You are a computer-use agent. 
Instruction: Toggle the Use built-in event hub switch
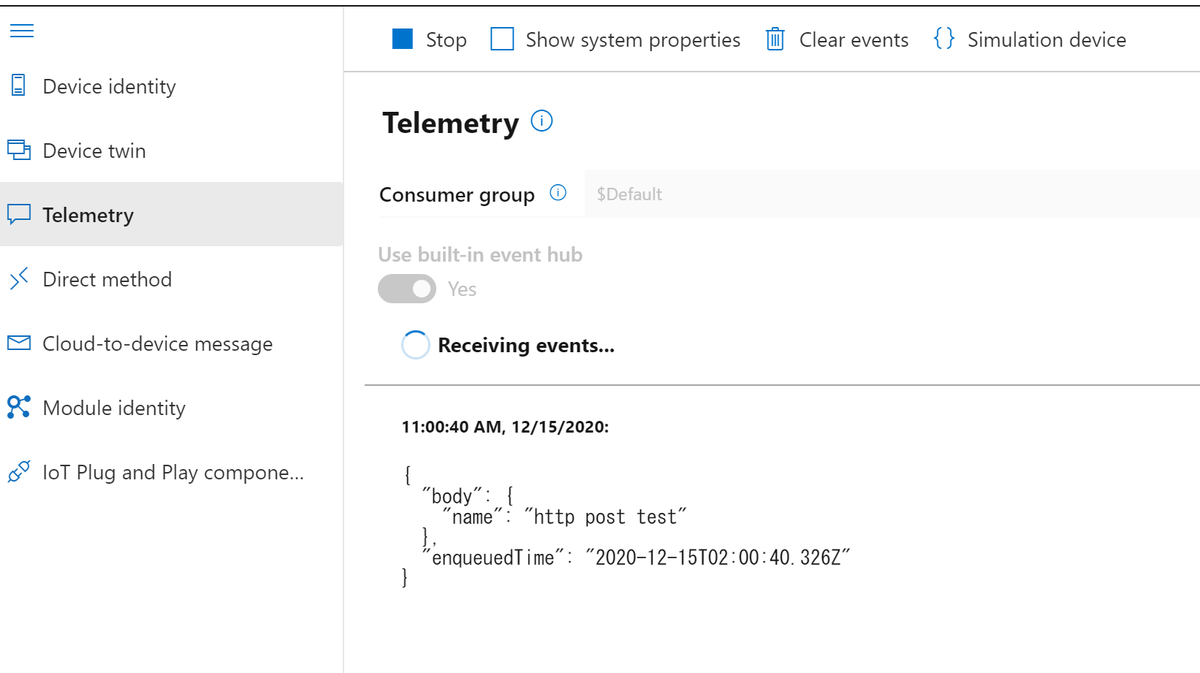407,289
